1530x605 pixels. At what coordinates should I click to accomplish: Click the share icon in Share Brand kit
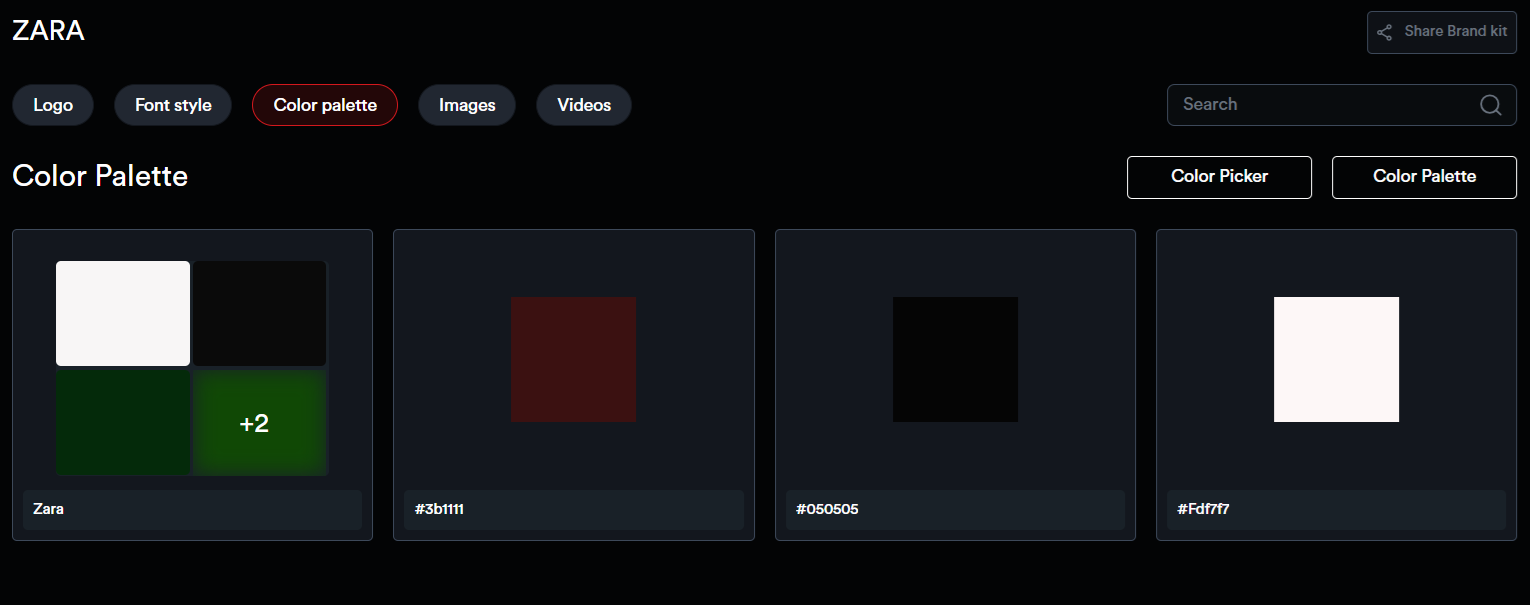(1384, 32)
